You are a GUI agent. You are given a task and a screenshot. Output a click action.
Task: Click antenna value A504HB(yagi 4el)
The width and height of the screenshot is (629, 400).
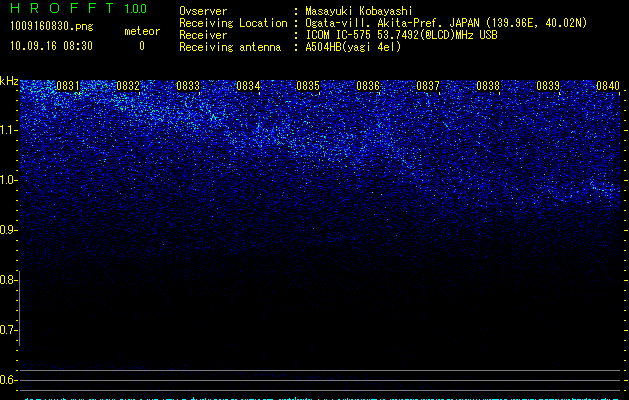[x=353, y=47]
